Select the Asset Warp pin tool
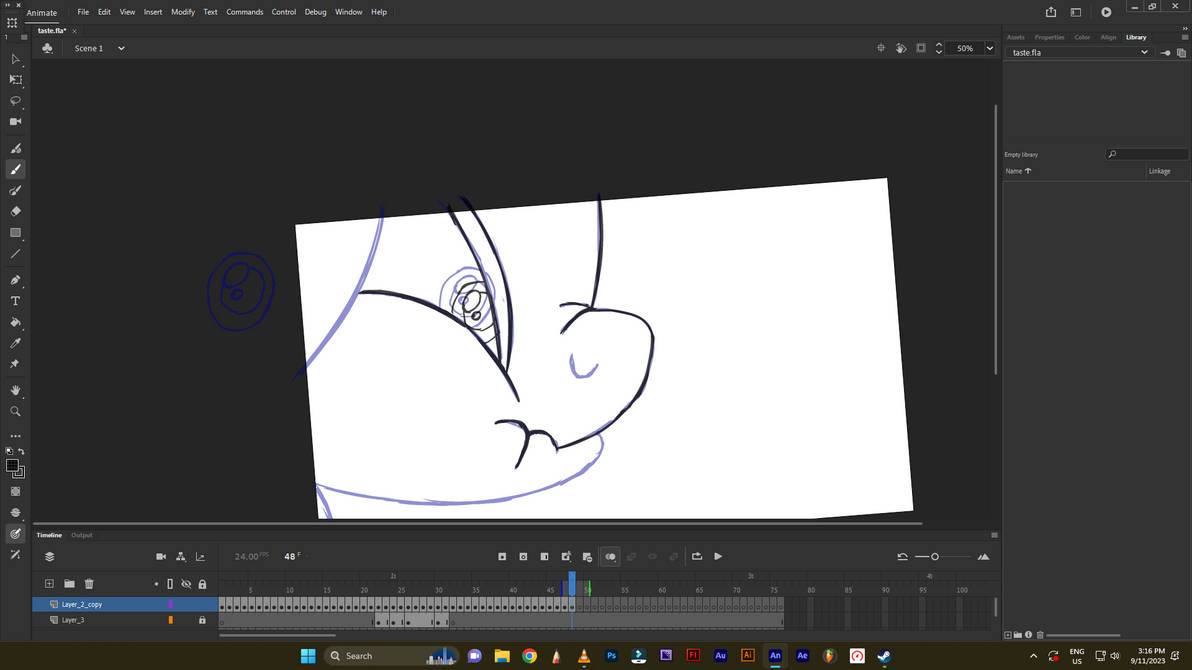Viewport: 1192px width, 670px height. [x=15, y=364]
